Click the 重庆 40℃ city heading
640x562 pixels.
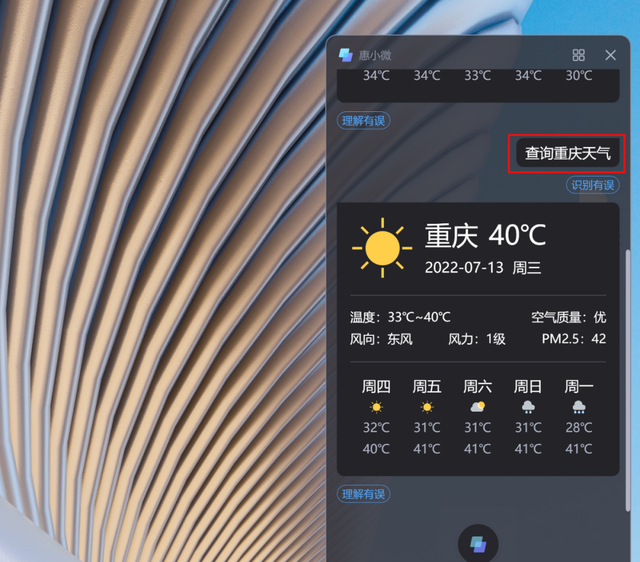(x=485, y=235)
